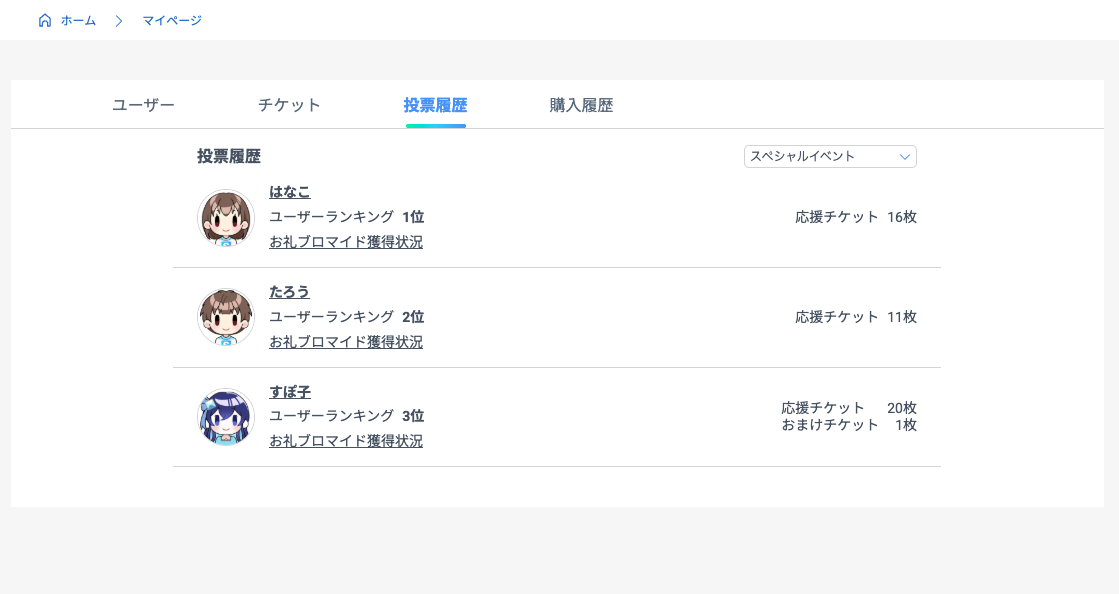The image size is (1119, 594).
Task: Click たろう's avatar image
Action: 226,317
